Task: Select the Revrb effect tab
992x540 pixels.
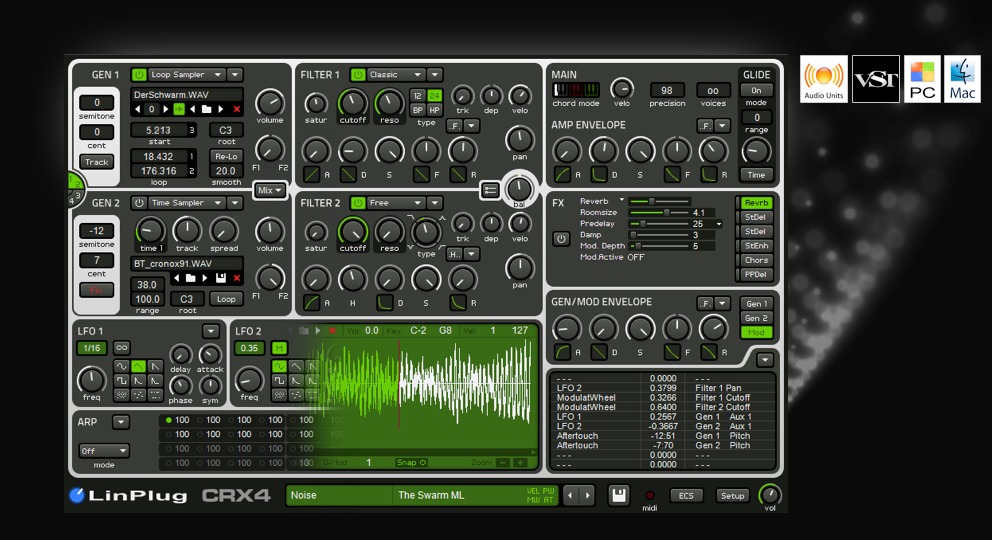Action: pos(756,203)
